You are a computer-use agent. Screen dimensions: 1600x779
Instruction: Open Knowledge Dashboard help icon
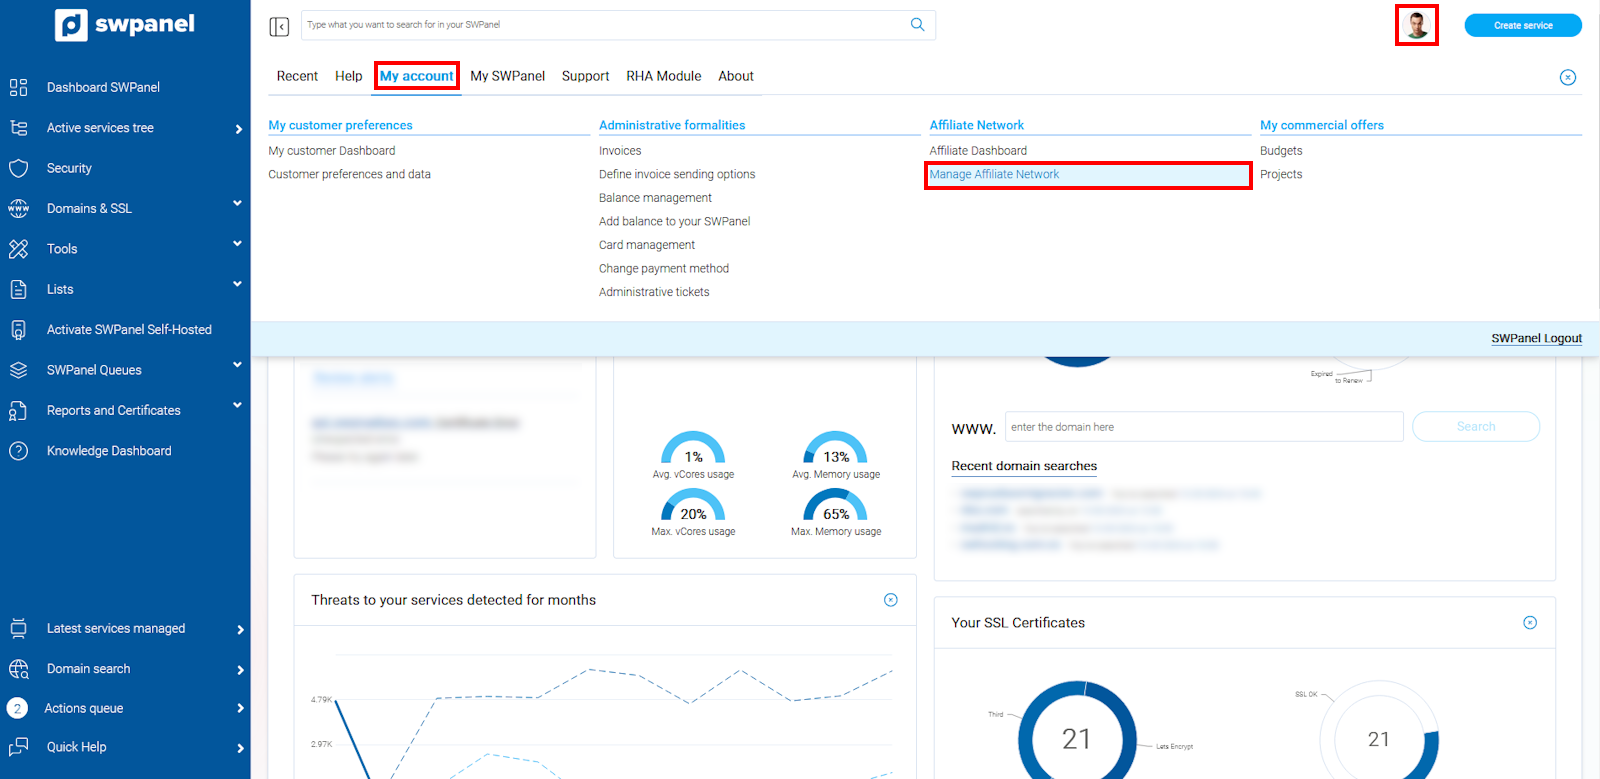(18, 451)
